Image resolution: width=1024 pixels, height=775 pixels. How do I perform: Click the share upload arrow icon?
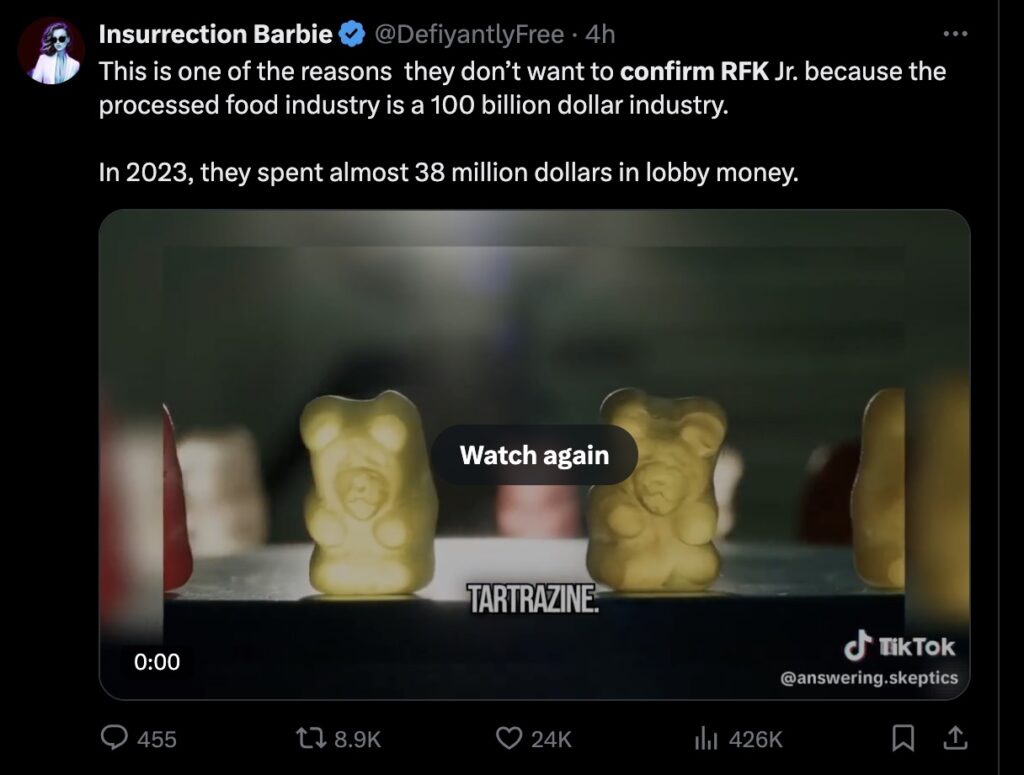(956, 738)
